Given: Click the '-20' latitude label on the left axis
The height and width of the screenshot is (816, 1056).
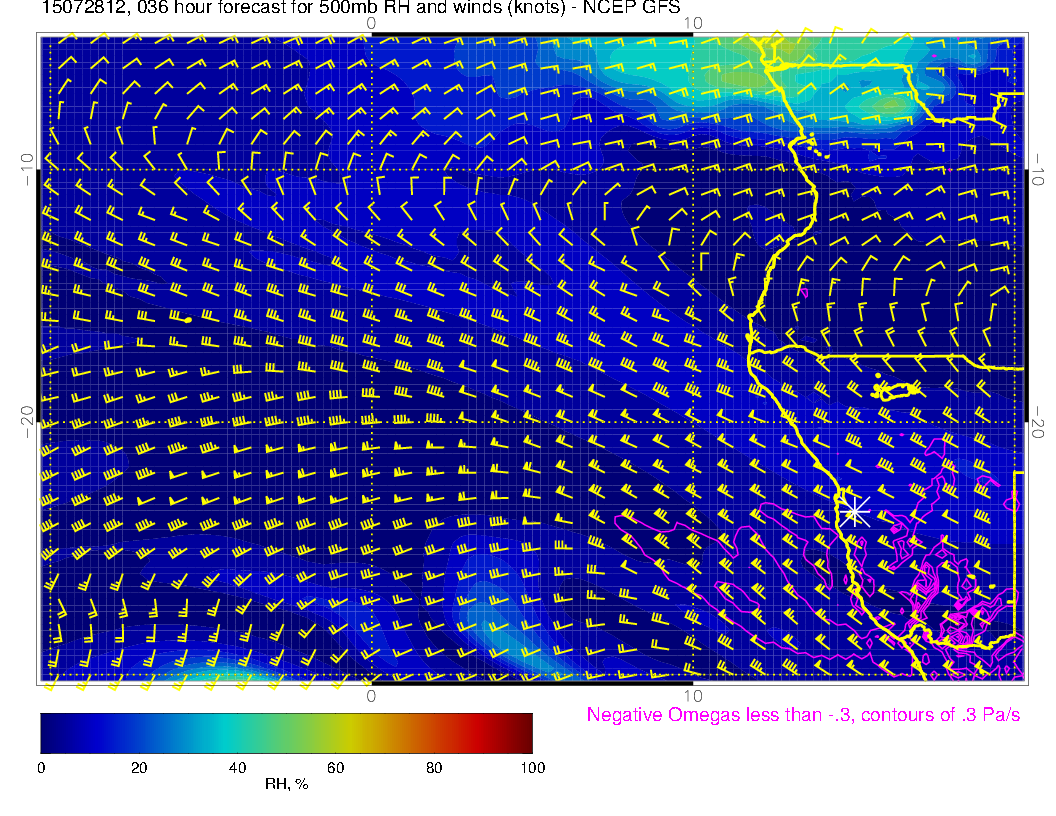Looking at the screenshot, I should coord(26,422).
